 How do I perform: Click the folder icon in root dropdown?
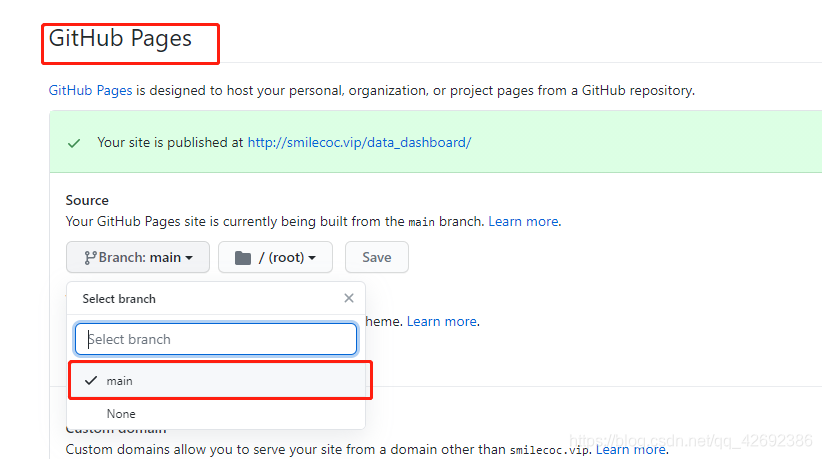[x=243, y=258]
